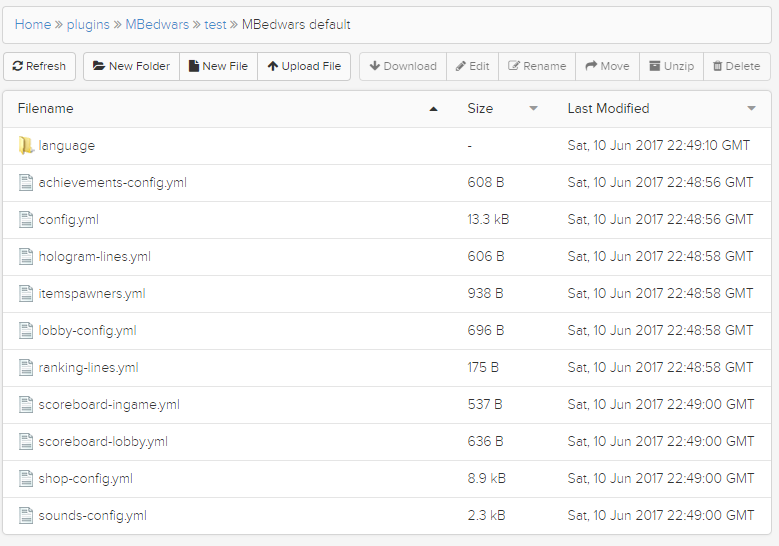Image resolution: width=779 pixels, height=546 pixels.
Task: Click the Rename toolbar button
Action: 537,66
